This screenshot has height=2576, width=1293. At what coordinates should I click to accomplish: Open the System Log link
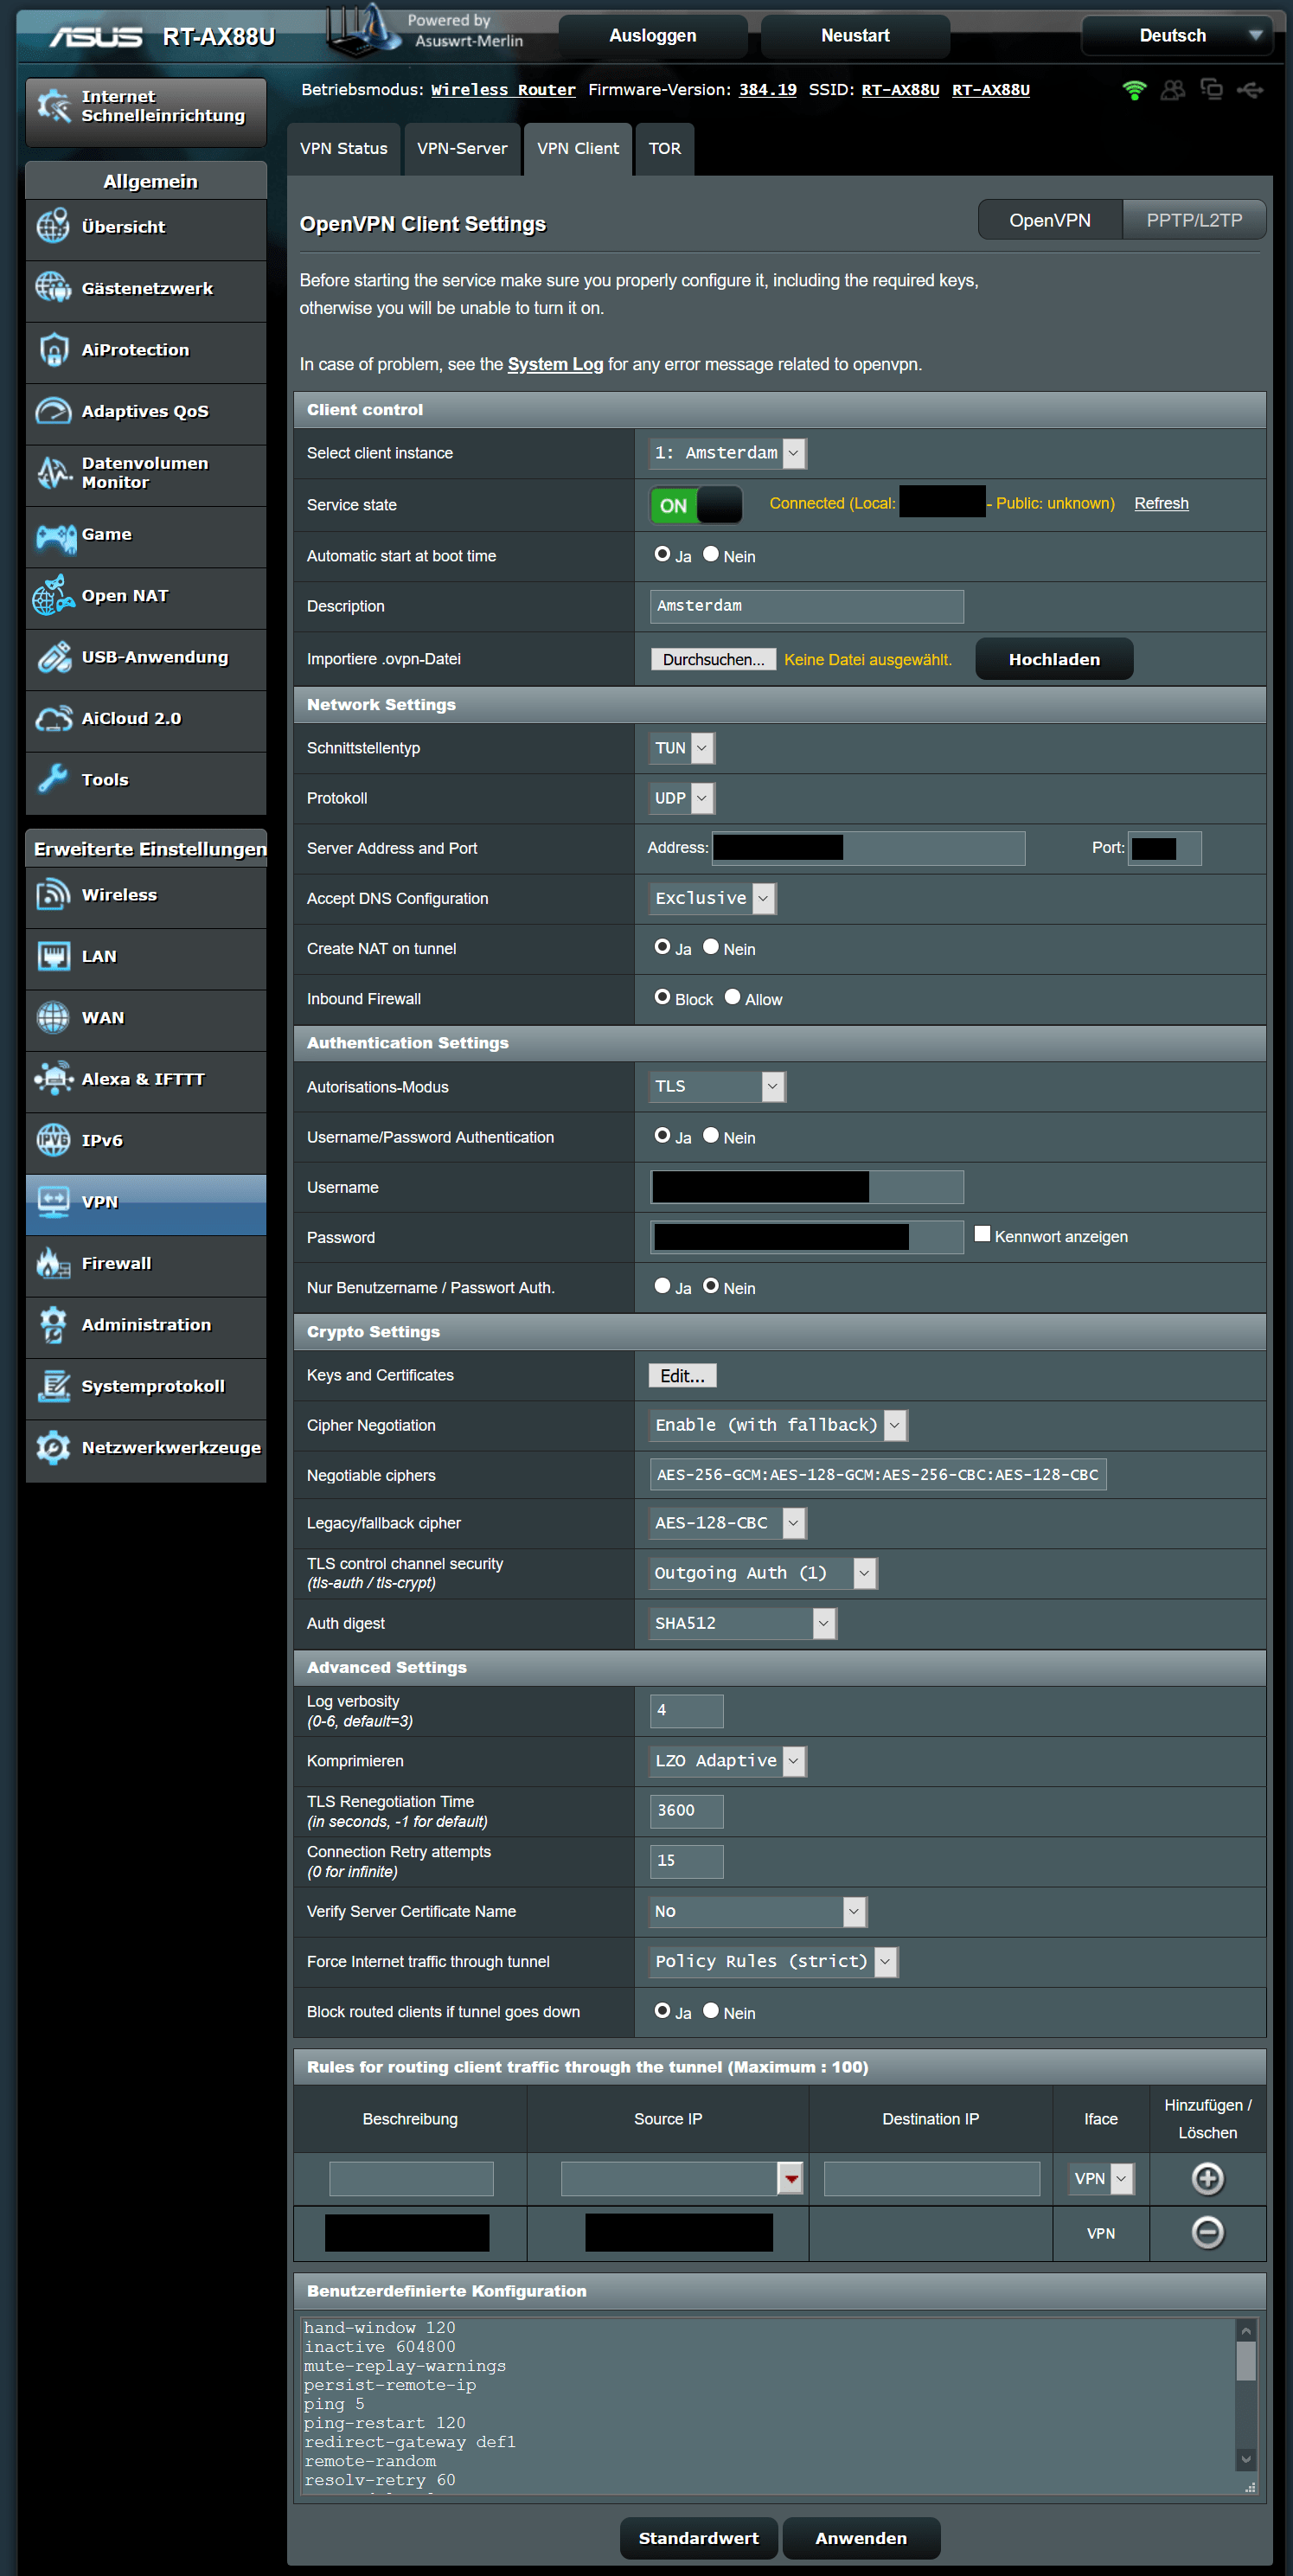tap(555, 364)
